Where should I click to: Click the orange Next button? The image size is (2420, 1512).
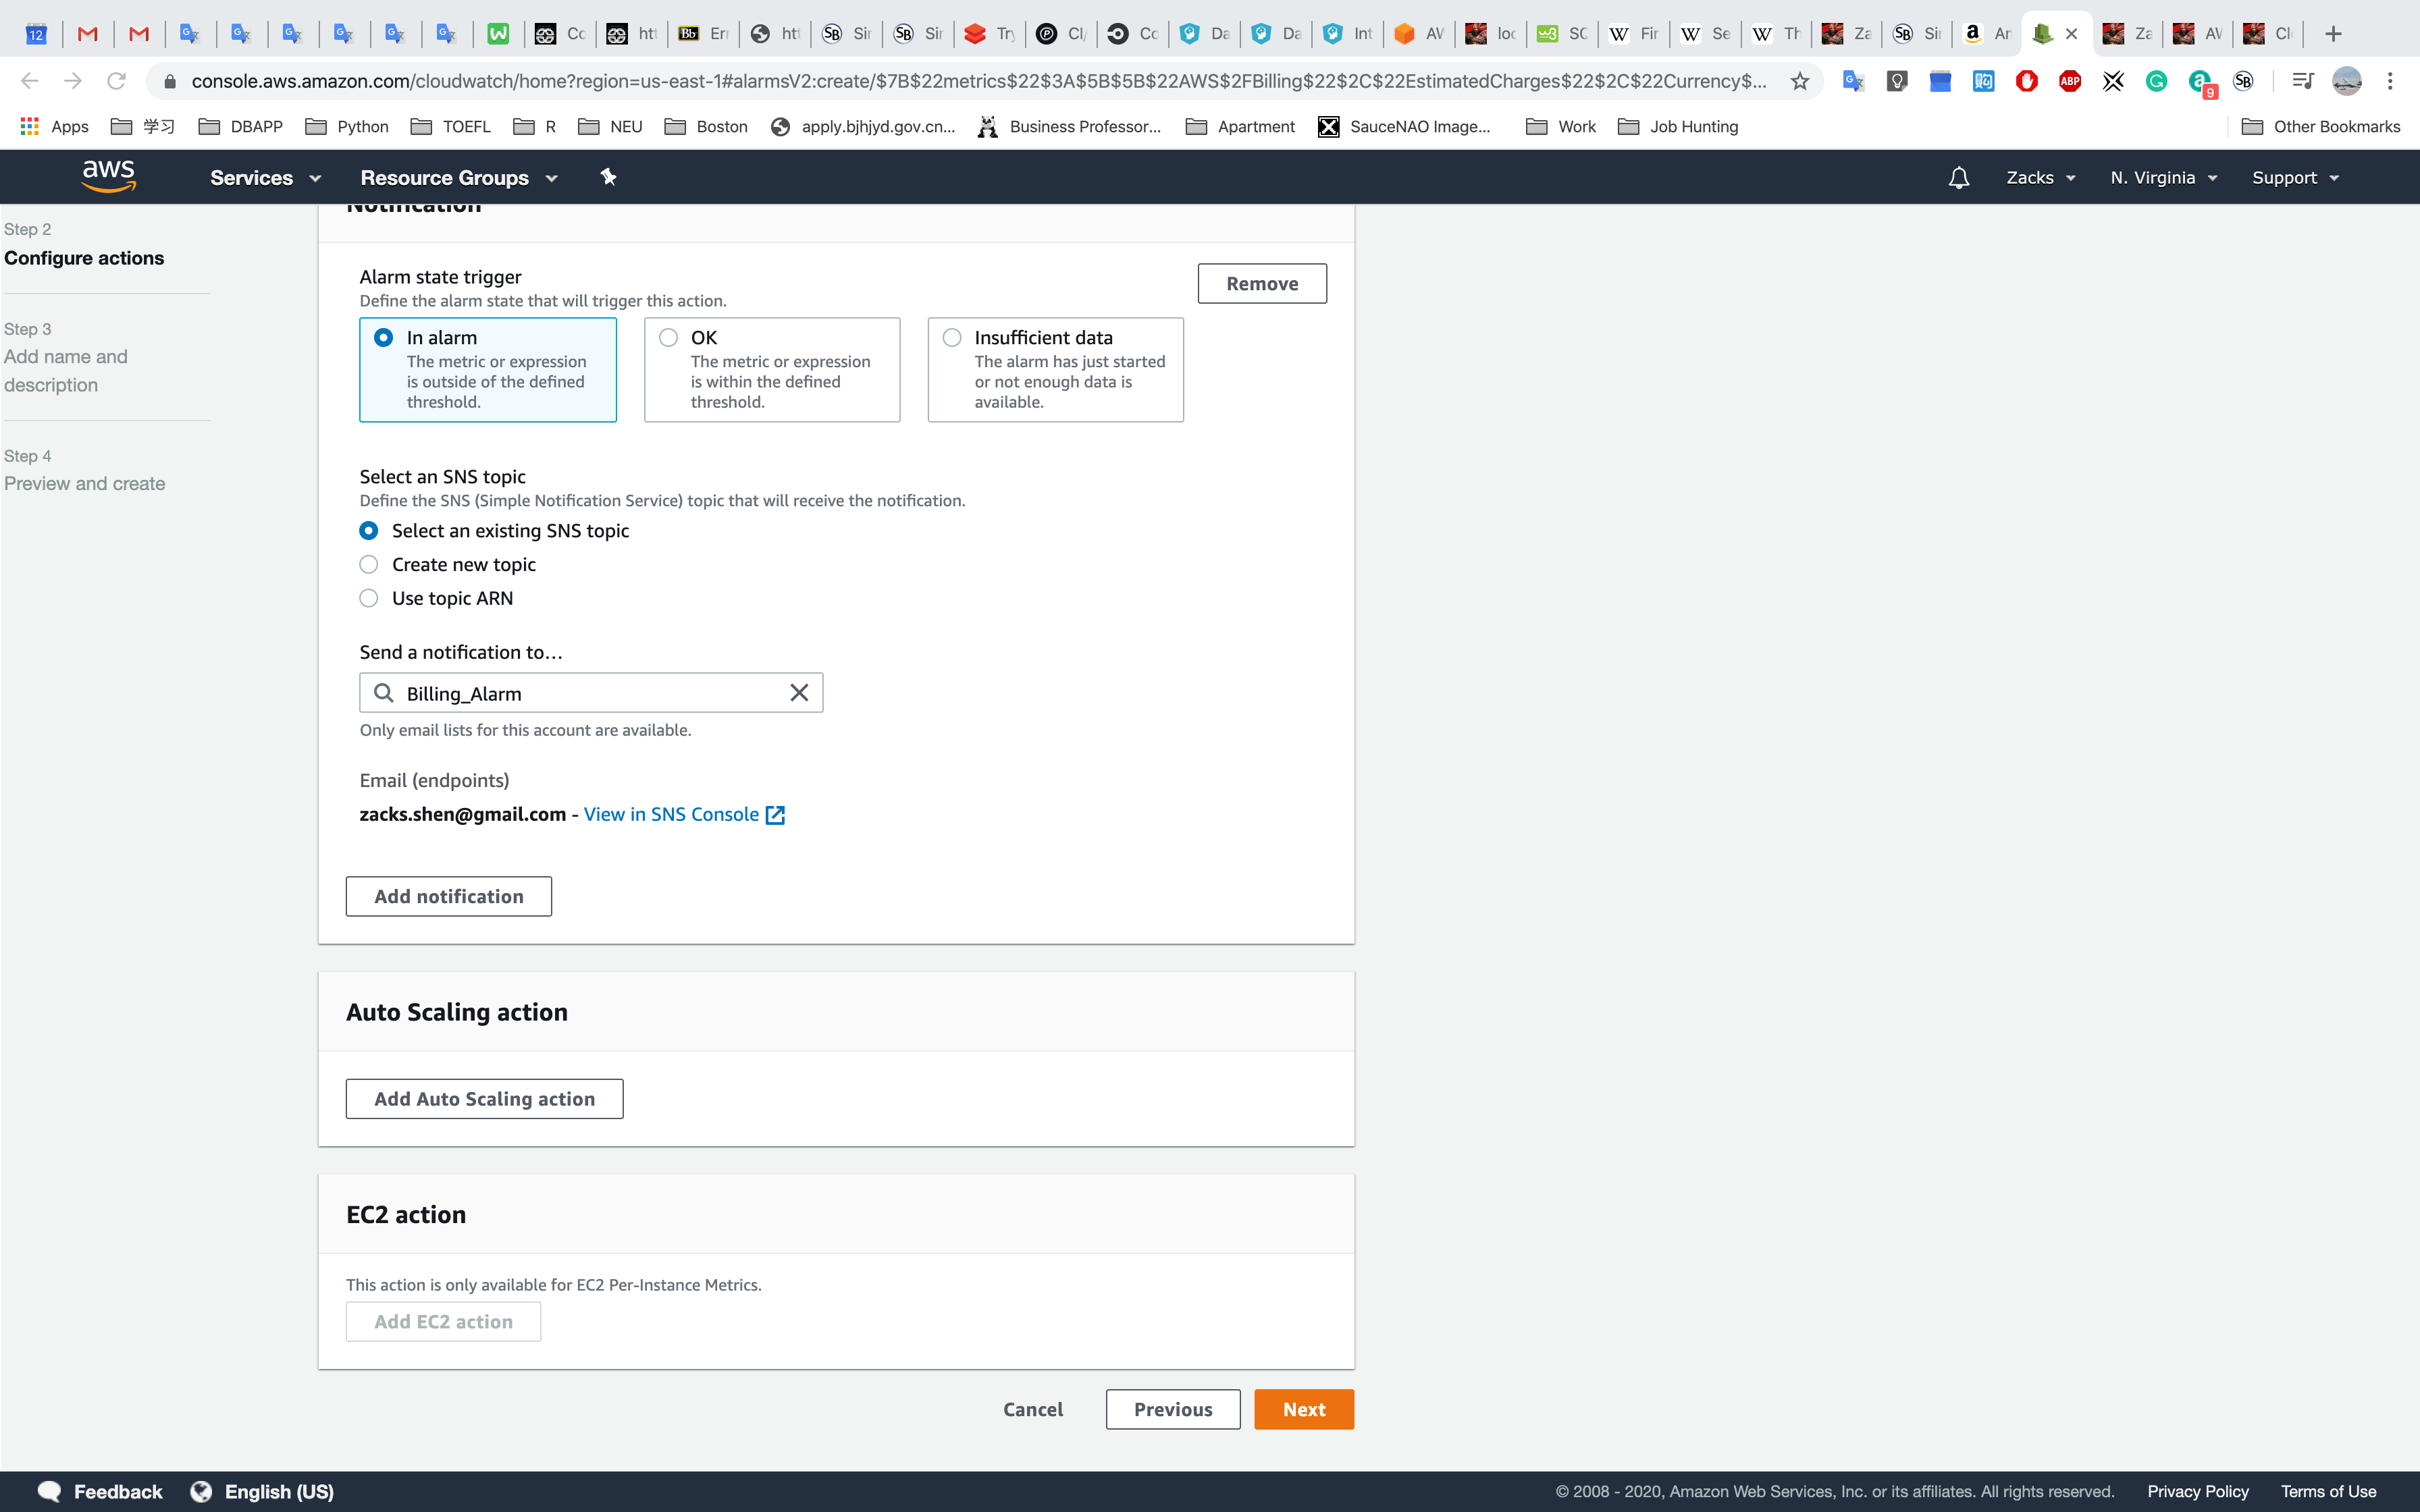pos(1303,1409)
